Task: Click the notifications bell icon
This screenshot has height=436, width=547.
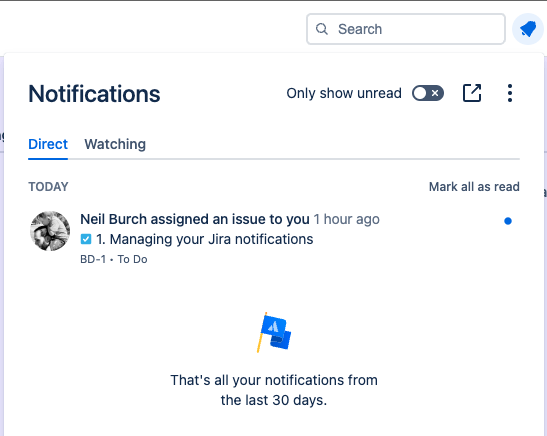Action: (x=528, y=29)
